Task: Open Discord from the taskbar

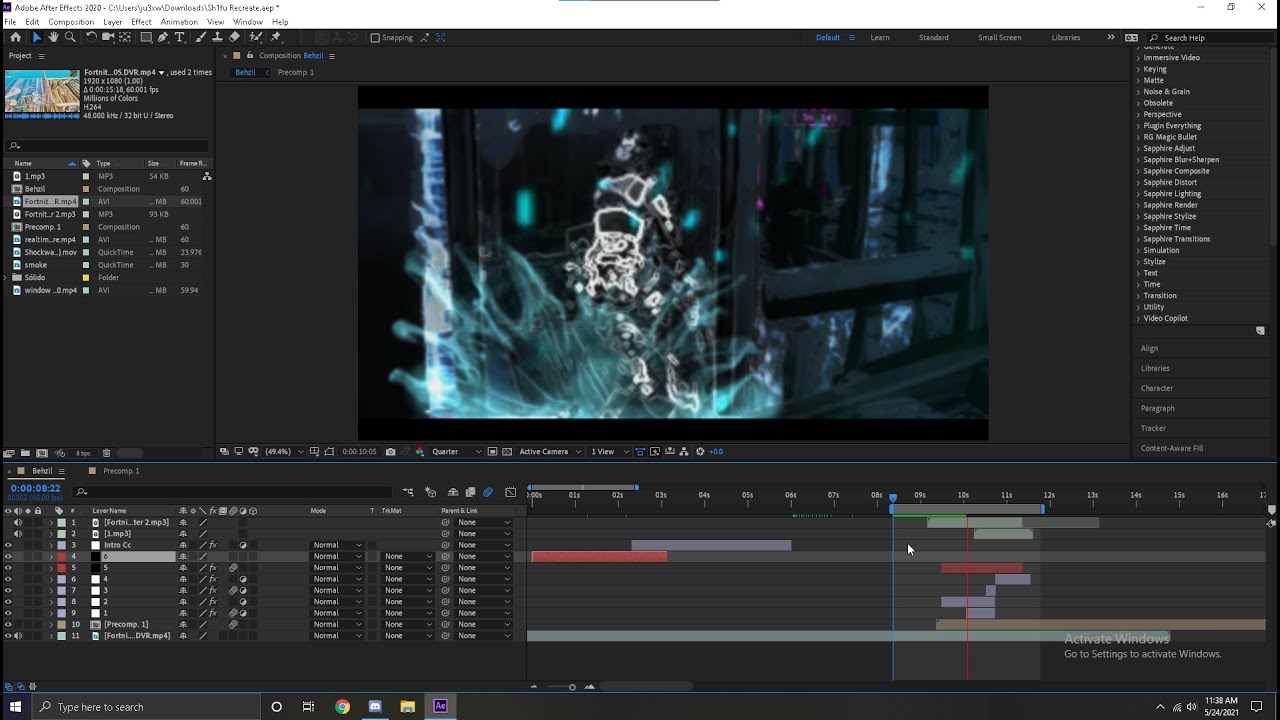Action: (375, 706)
